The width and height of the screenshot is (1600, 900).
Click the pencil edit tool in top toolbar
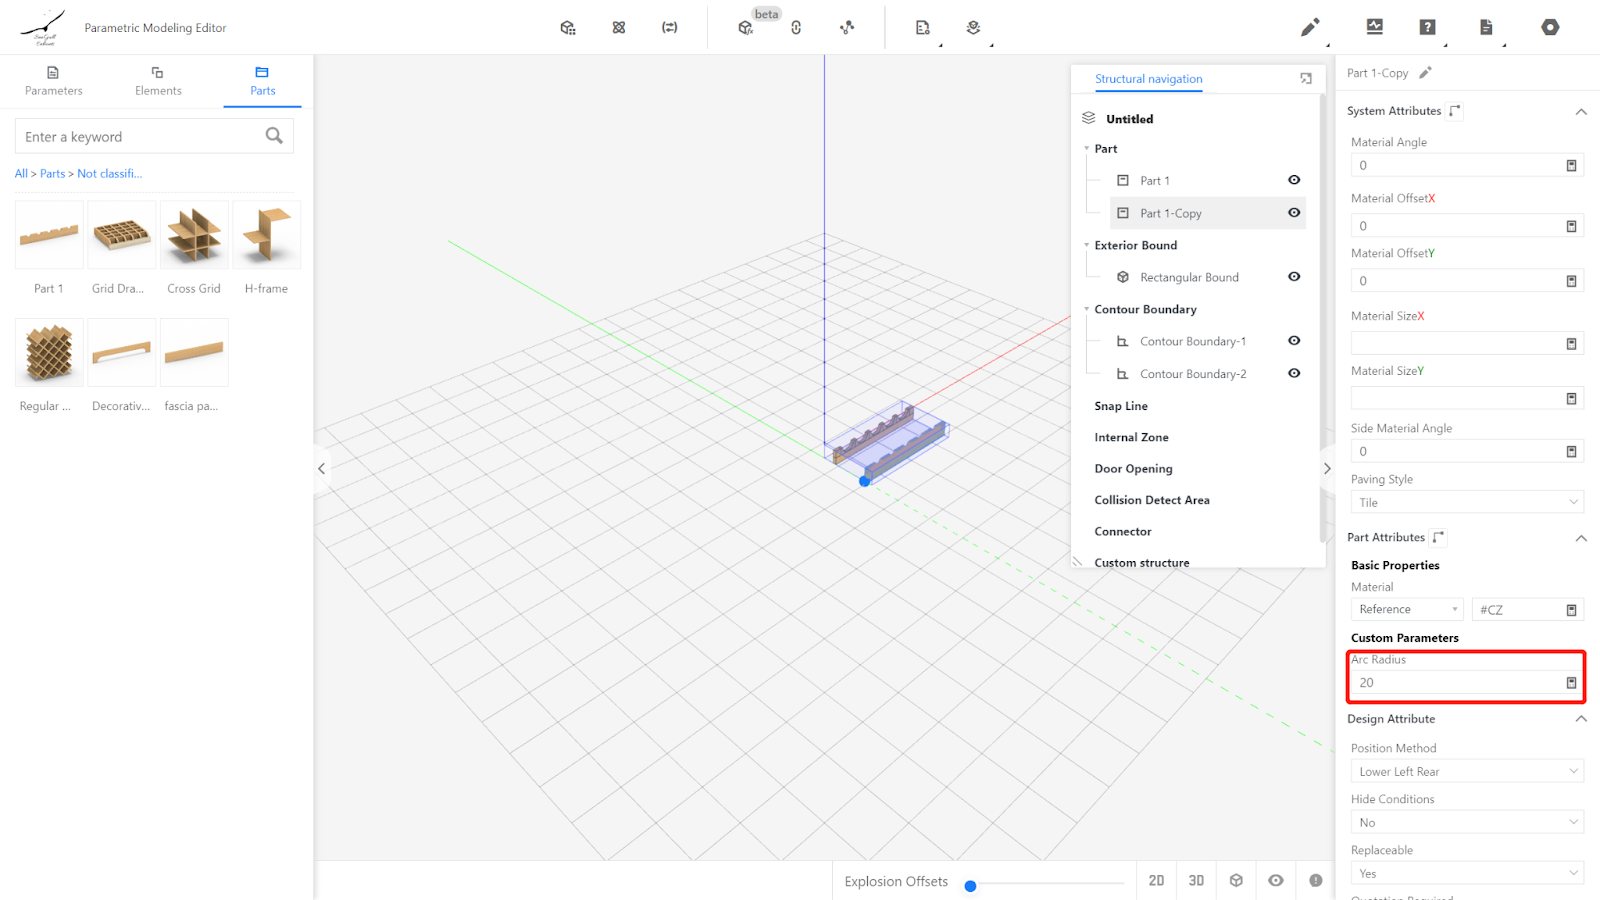(x=1309, y=28)
